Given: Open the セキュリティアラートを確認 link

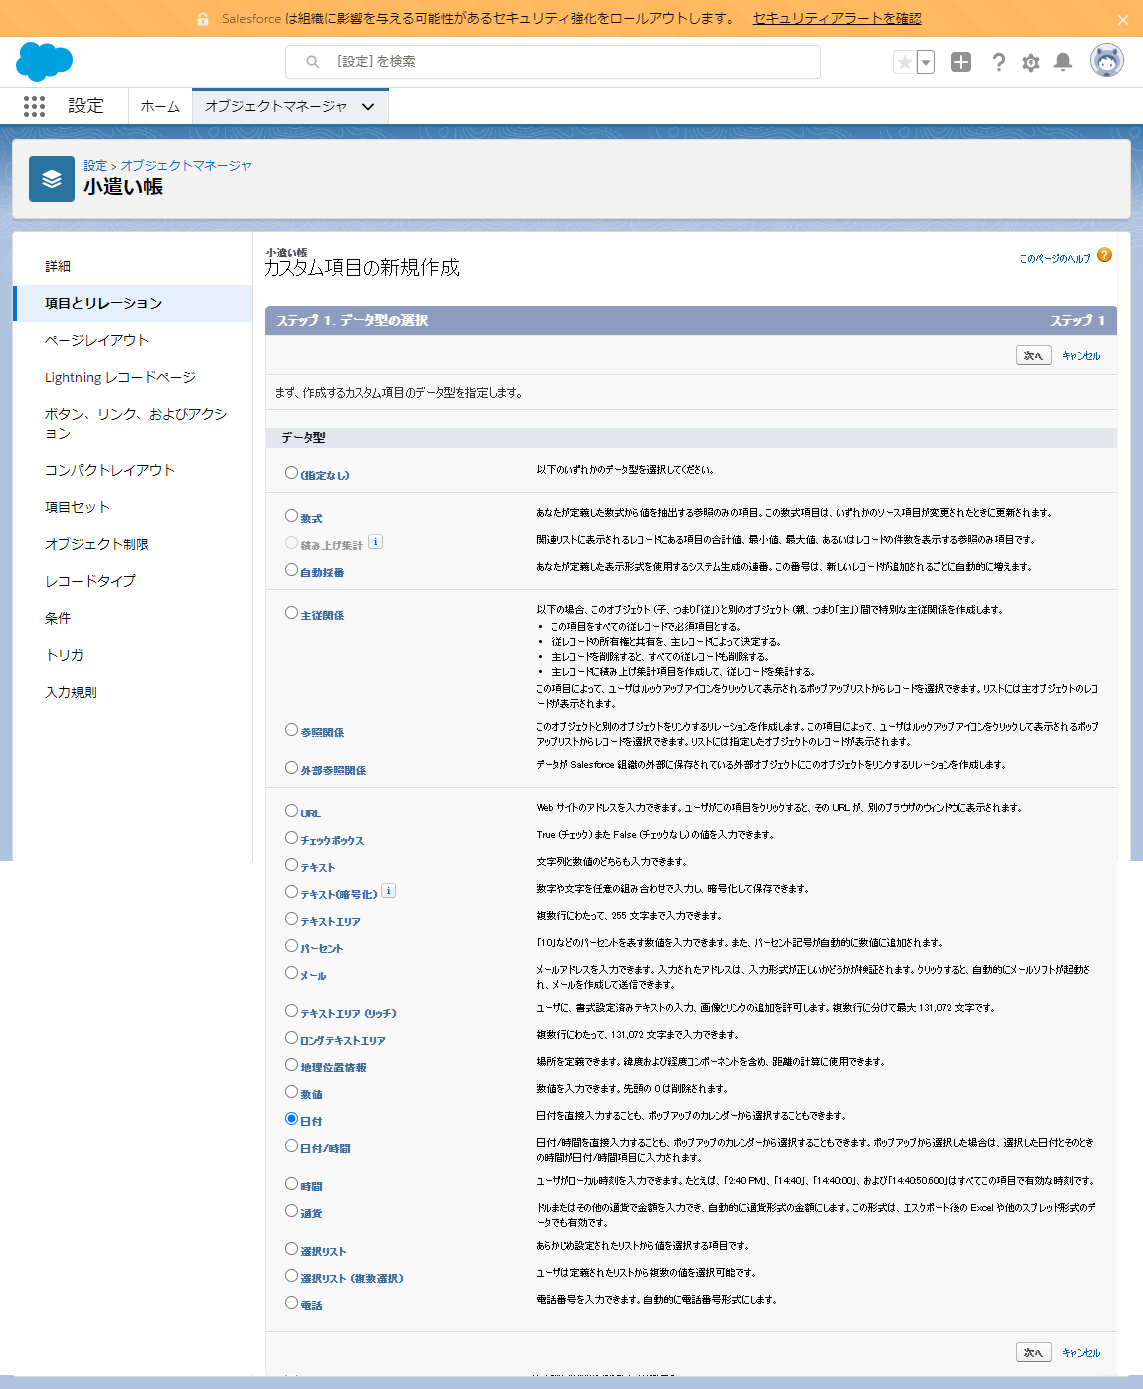Looking at the screenshot, I should coord(837,18).
